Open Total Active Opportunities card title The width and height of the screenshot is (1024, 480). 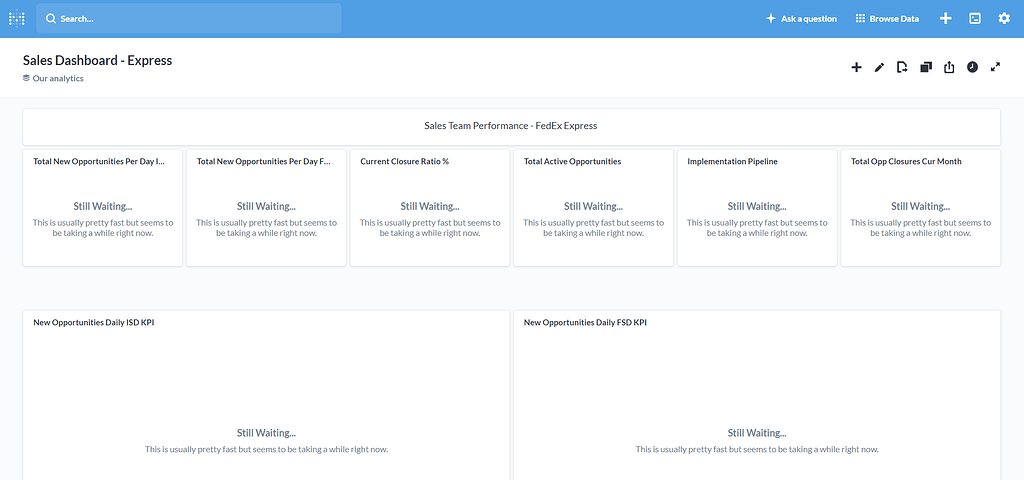pyautogui.click(x=573, y=161)
